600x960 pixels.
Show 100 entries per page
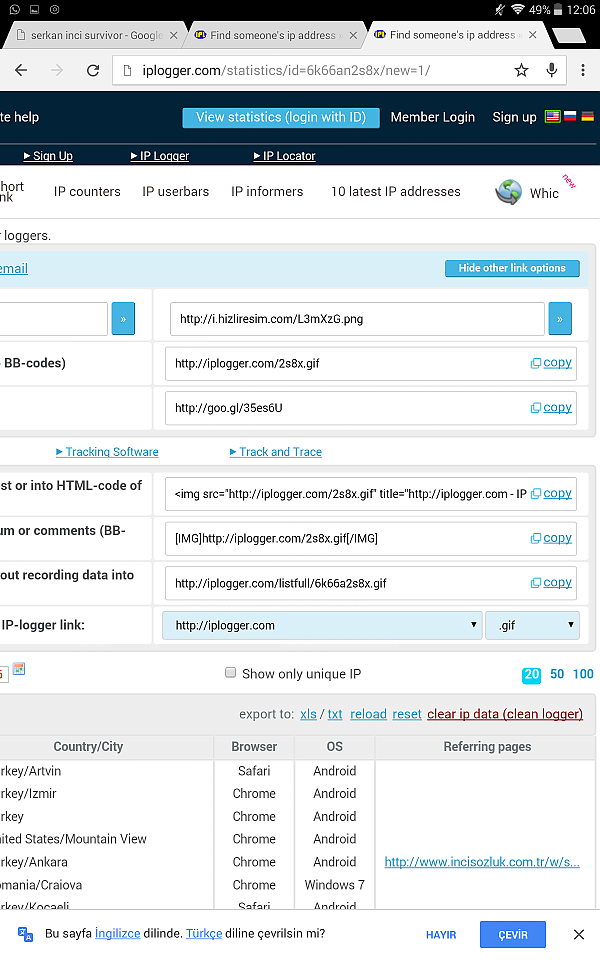click(x=583, y=674)
